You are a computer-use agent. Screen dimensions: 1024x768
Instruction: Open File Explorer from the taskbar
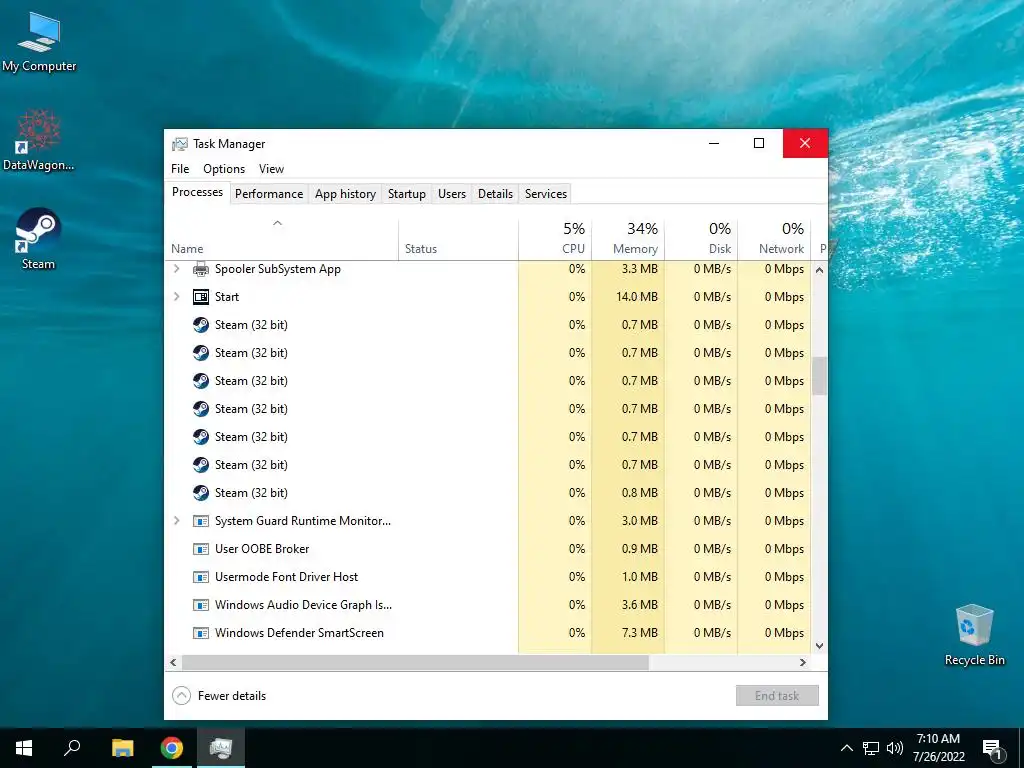[122, 748]
